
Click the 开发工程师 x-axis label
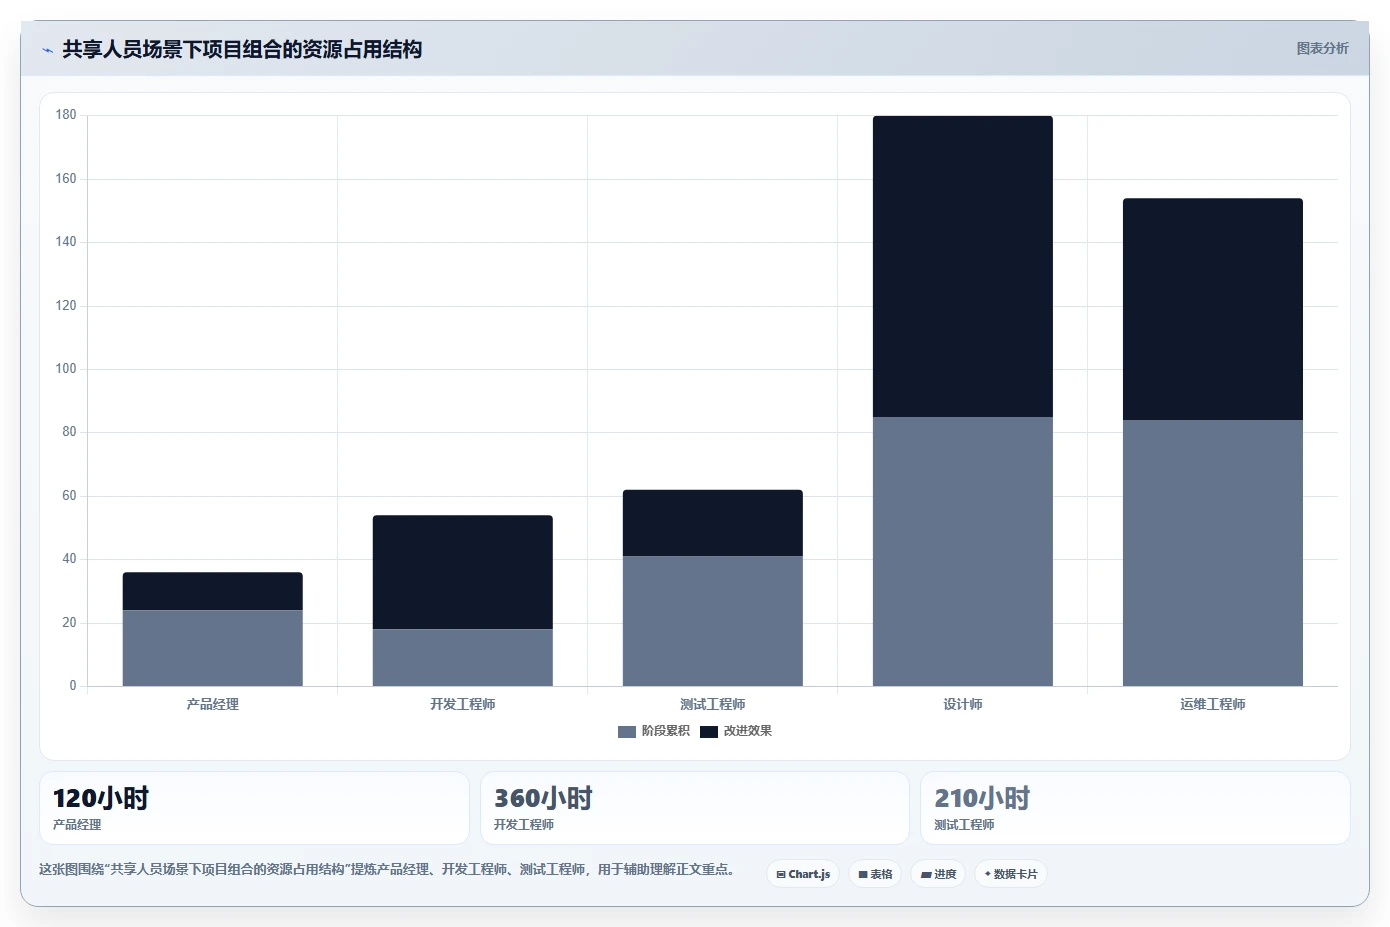pyautogui.click(x=463, y=704)
